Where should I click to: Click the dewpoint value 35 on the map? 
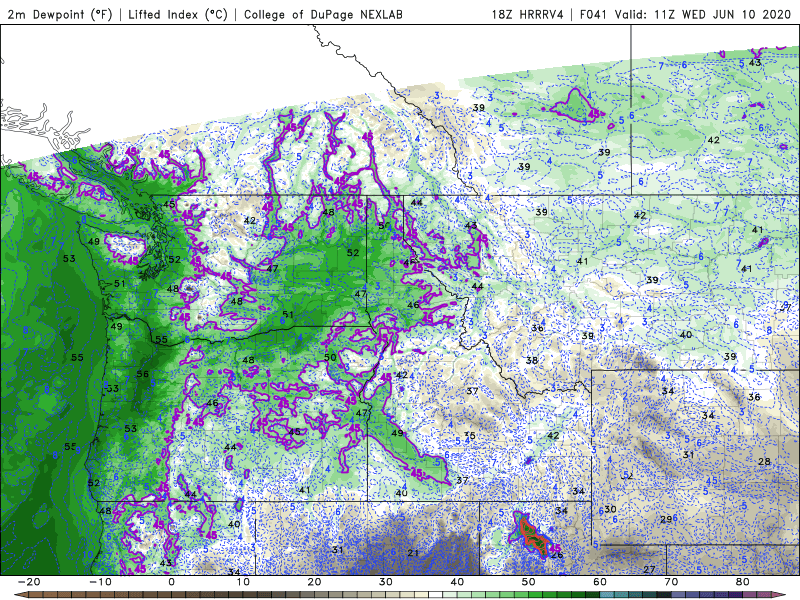pyautogui.click(x=470, y=436)
